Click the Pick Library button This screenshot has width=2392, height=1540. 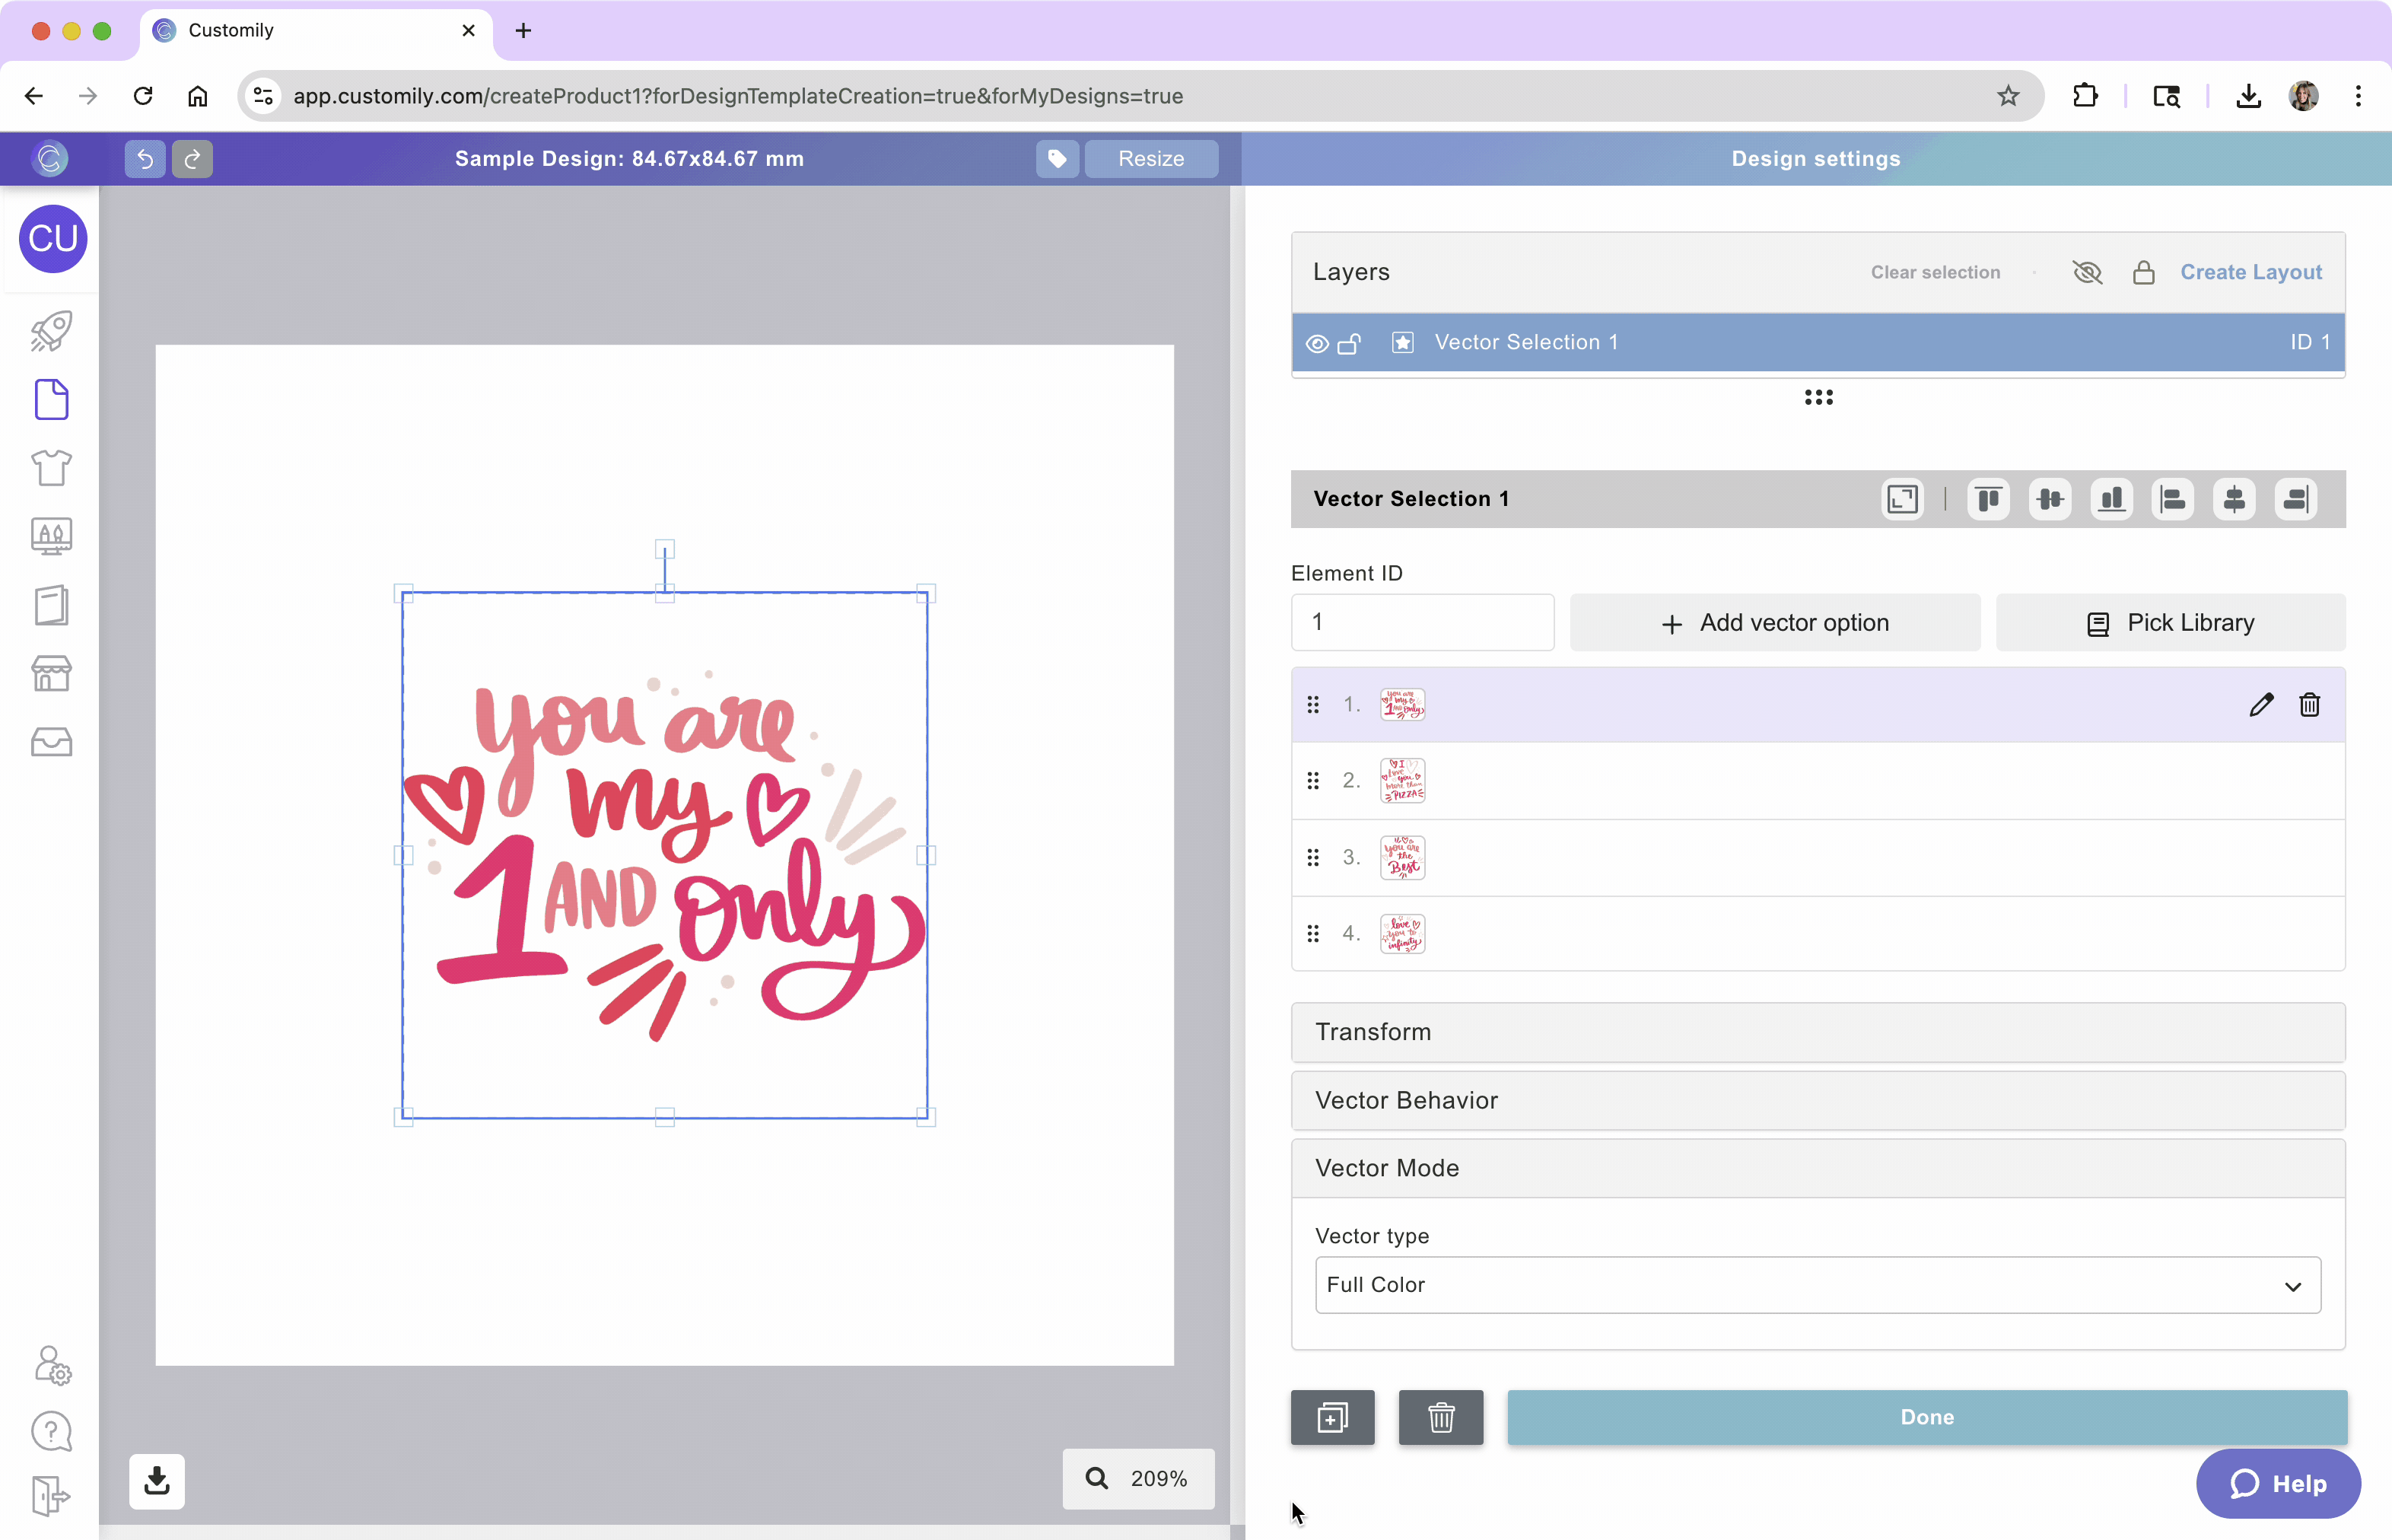pos(2170,622)
